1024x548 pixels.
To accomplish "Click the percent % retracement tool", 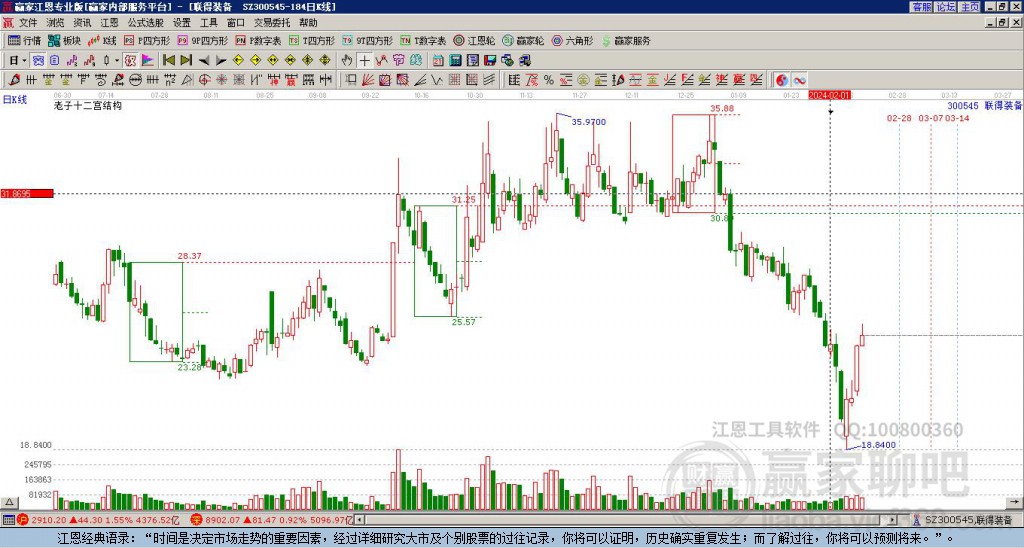I will coord(549,80).
